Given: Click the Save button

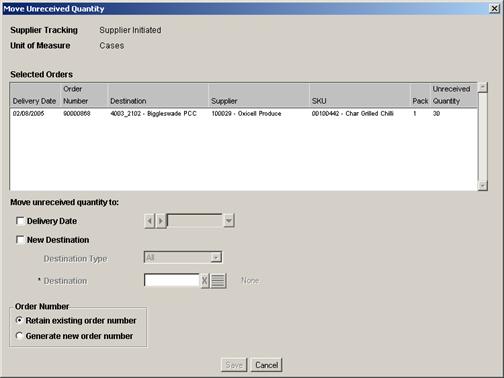Looking at the screenshot, I should click(234, 365).
